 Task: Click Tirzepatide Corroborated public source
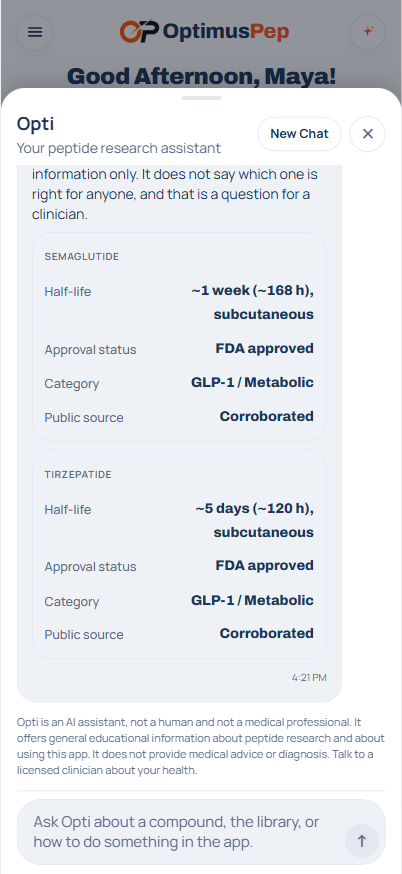coord(267,633)
